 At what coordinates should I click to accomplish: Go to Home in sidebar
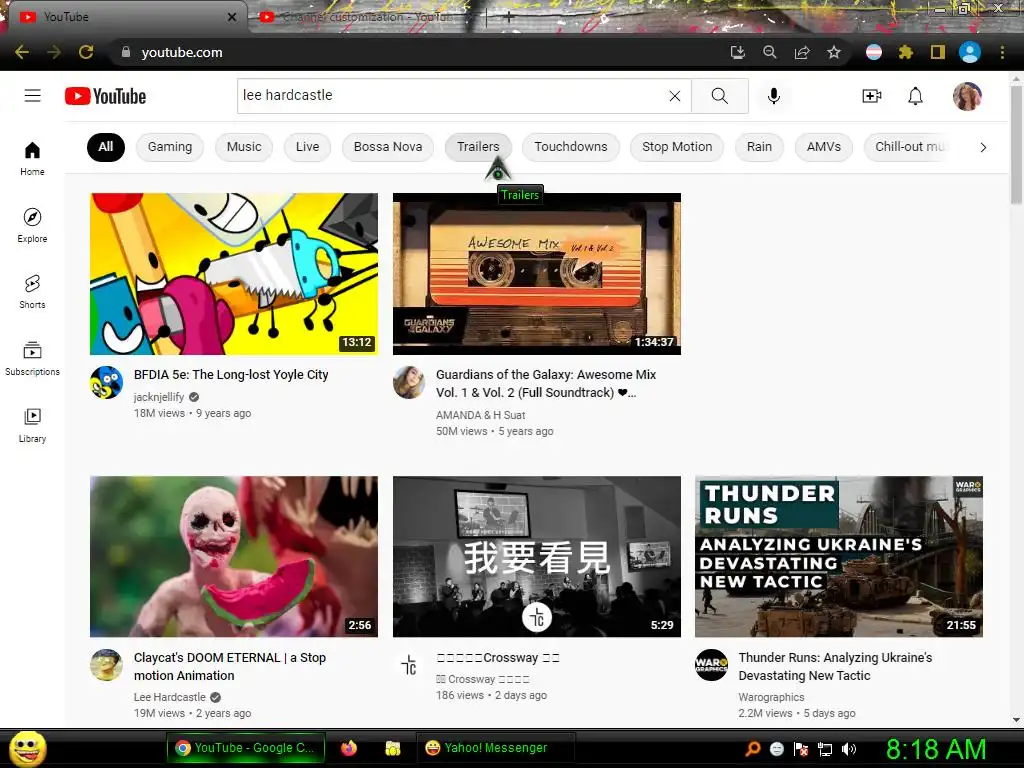[32, 159]
